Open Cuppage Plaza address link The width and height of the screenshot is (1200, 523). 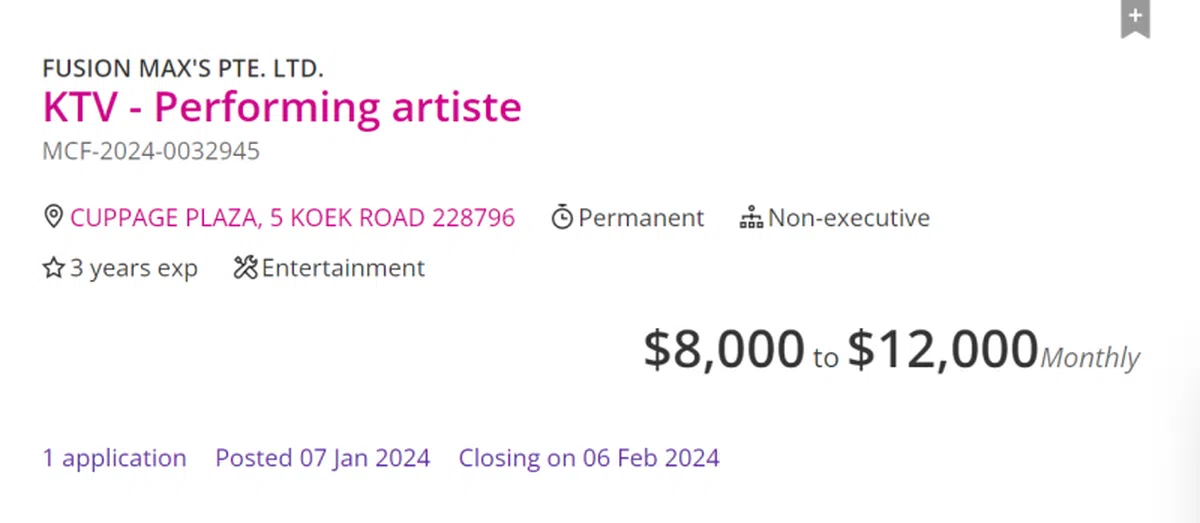point(292,217)
